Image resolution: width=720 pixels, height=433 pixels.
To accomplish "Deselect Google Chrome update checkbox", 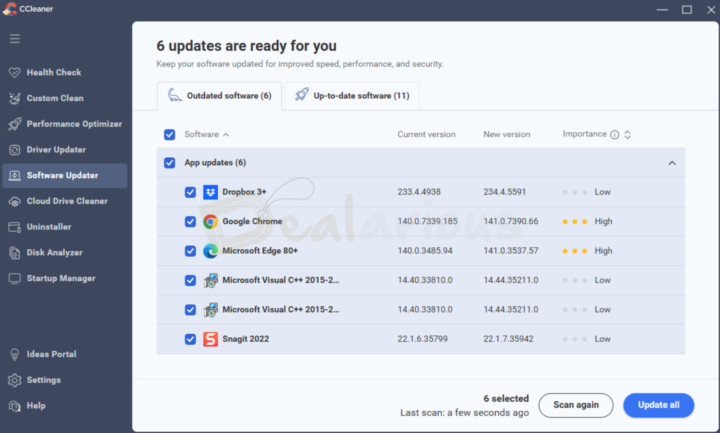I will point(190,222).
